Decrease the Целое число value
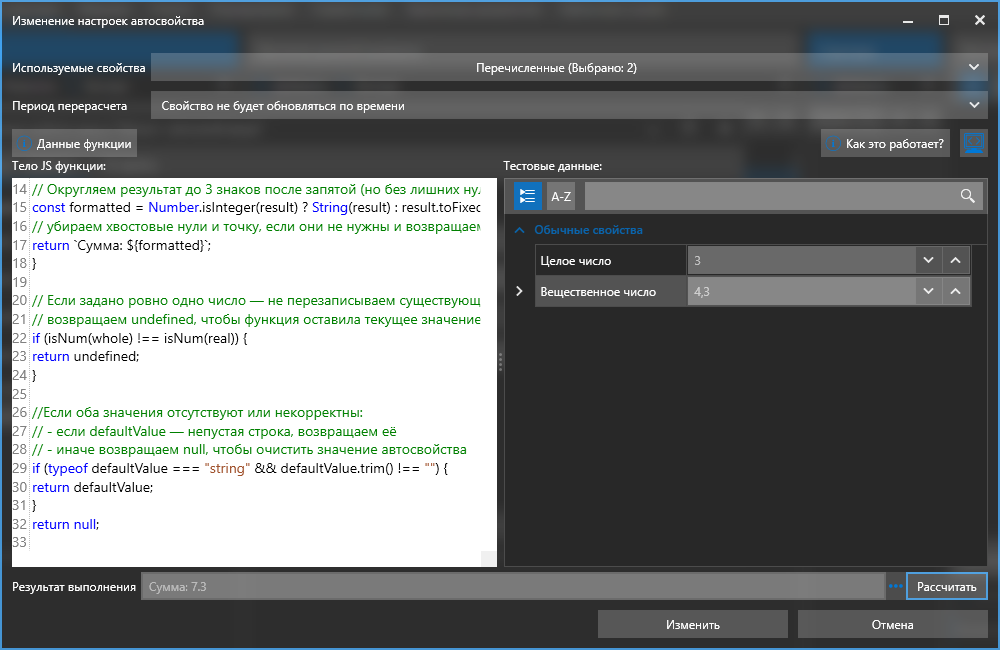 pos(928,261)
